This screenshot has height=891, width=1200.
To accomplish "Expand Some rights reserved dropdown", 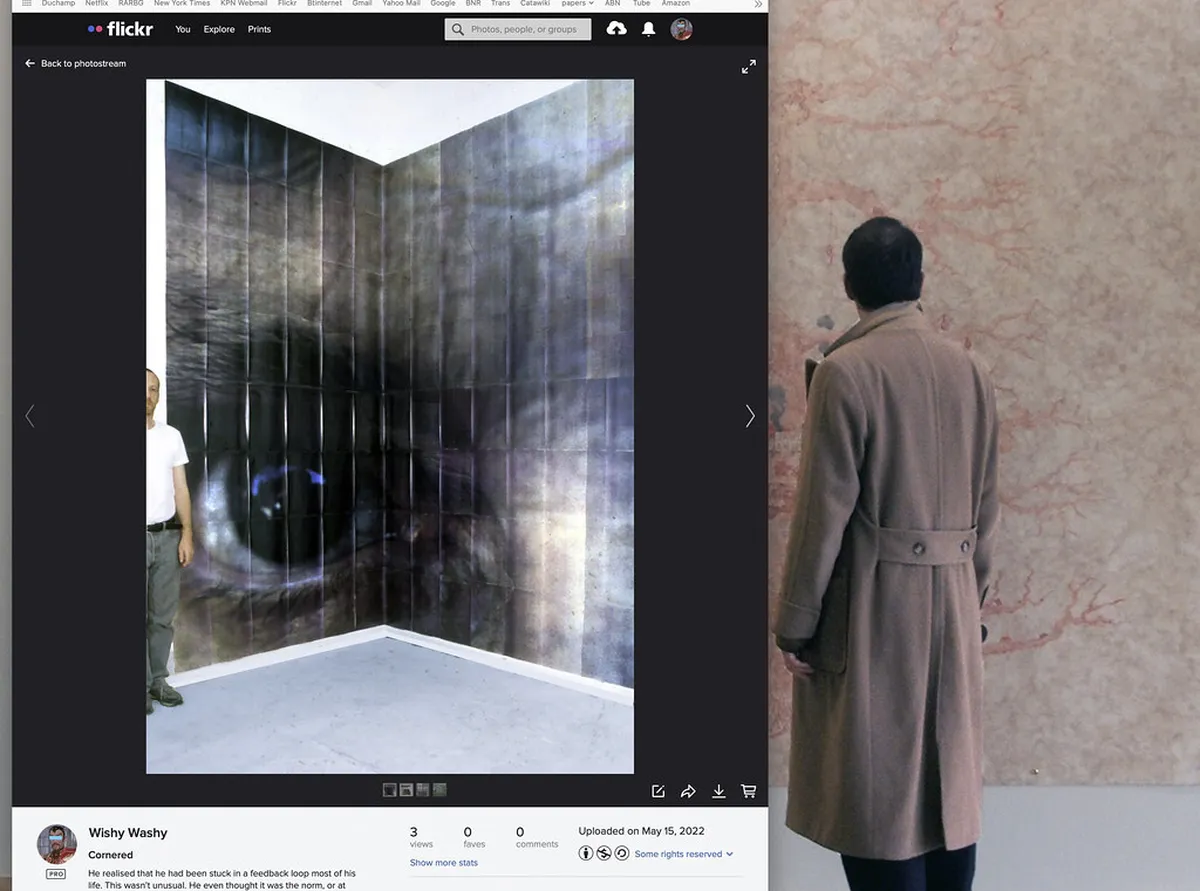I will [684, 854].
